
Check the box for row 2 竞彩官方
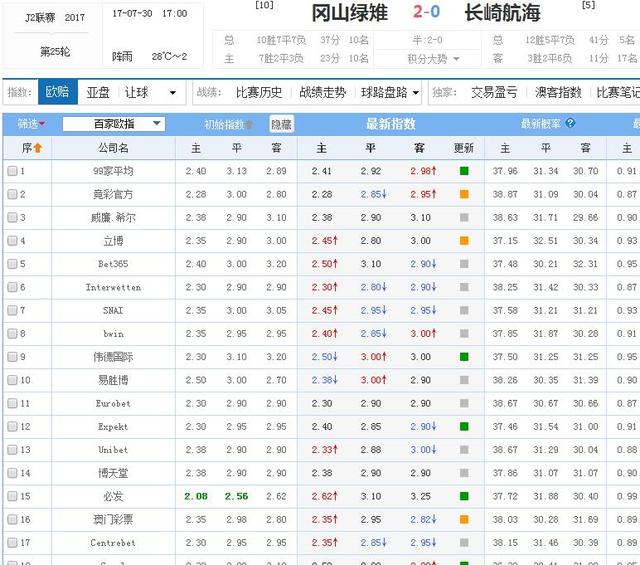(x=12, y=194)
